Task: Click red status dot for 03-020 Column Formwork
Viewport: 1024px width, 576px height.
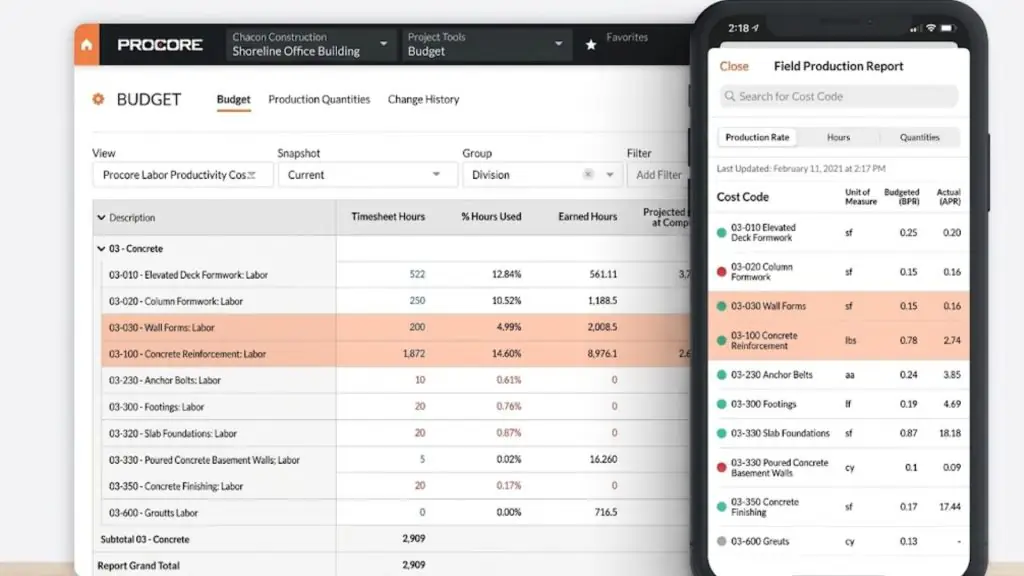Action: (722, 272)
